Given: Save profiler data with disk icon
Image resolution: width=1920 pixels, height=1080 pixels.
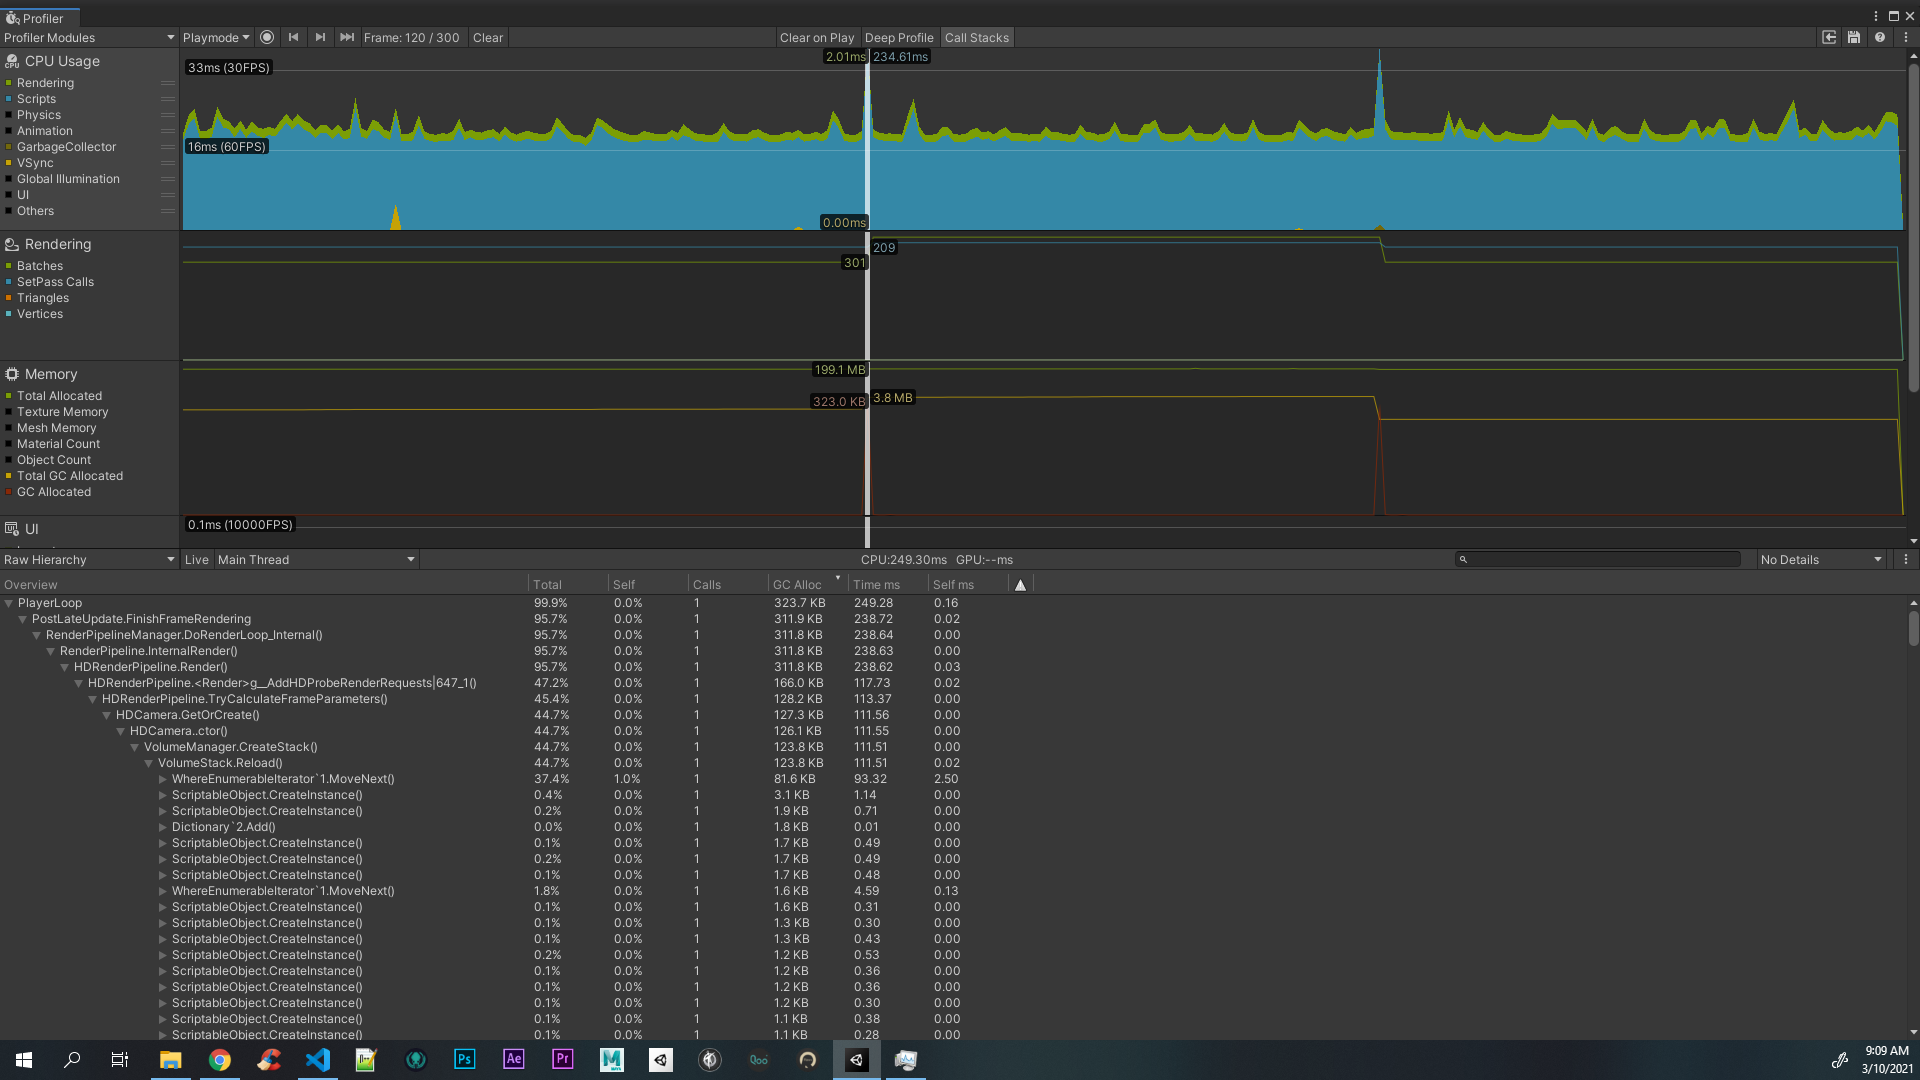Looking at the screenshot, I should click(x=1854, y=37).
